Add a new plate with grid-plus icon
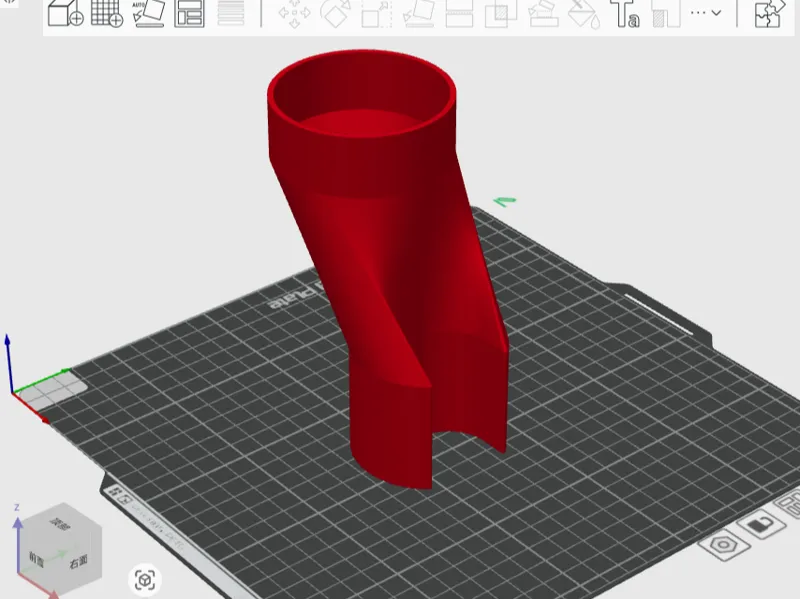Viewport: 800px width, 599px height. pyautogui.click(x=107, y=13)
